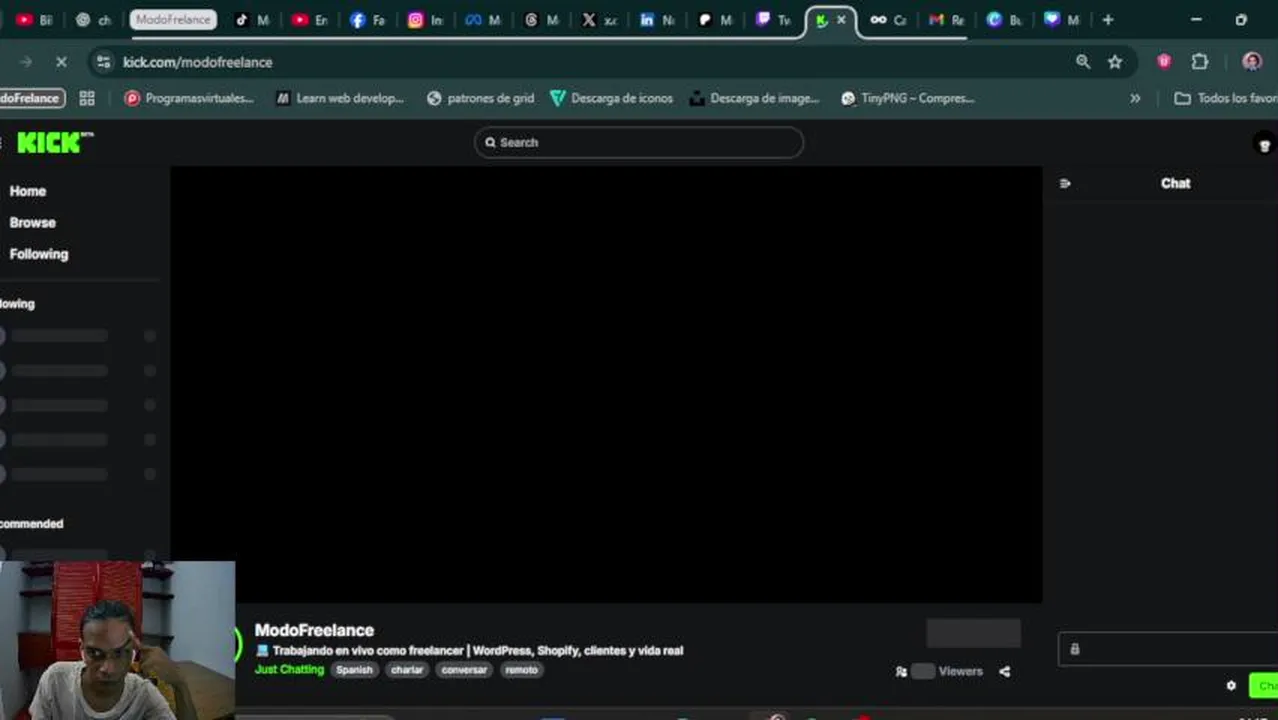1278x720 pixels.
Task: Click the viewers people icon
Action: pyautogui.click(x=901, y=671)
